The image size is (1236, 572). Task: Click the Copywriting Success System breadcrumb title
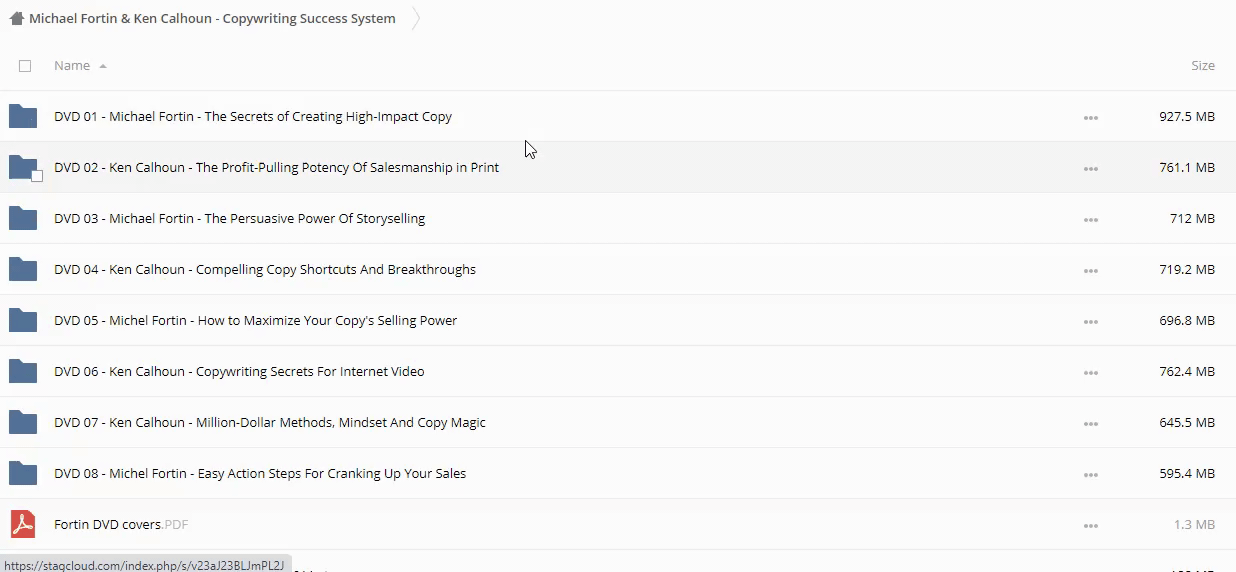212,18
